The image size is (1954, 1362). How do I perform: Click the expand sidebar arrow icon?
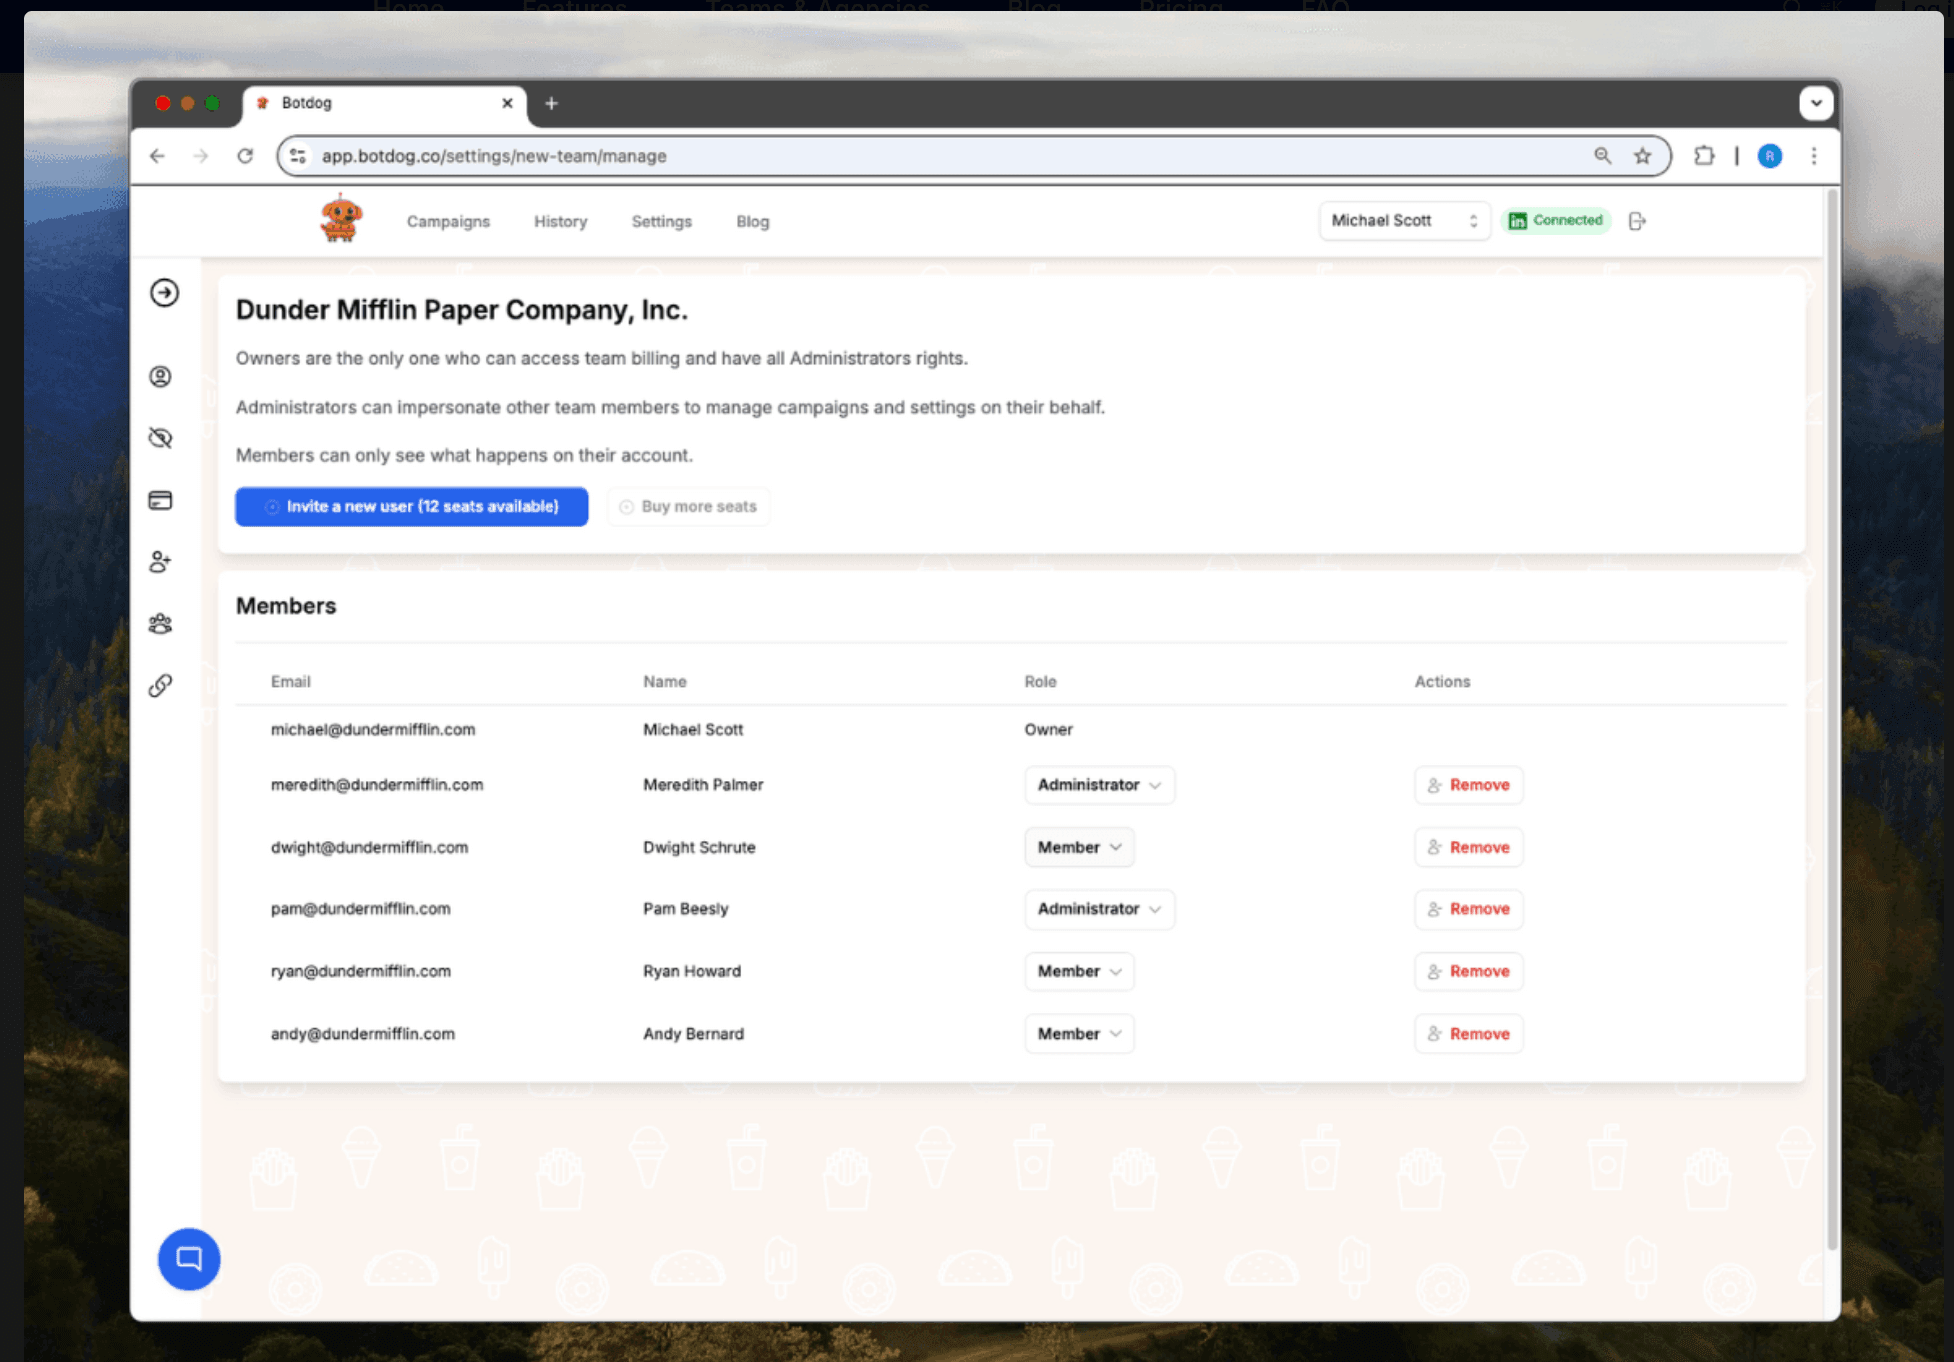tap(165, 293)
